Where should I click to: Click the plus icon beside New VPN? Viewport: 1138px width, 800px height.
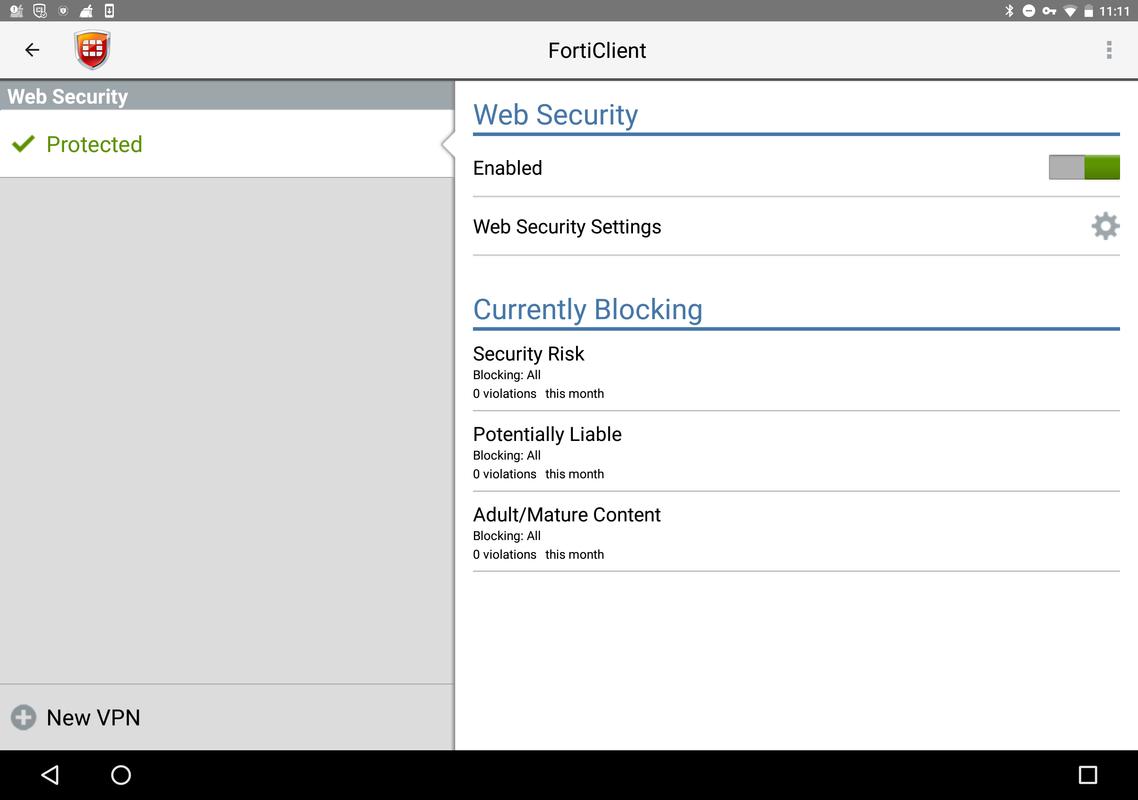tap(23, 717)
